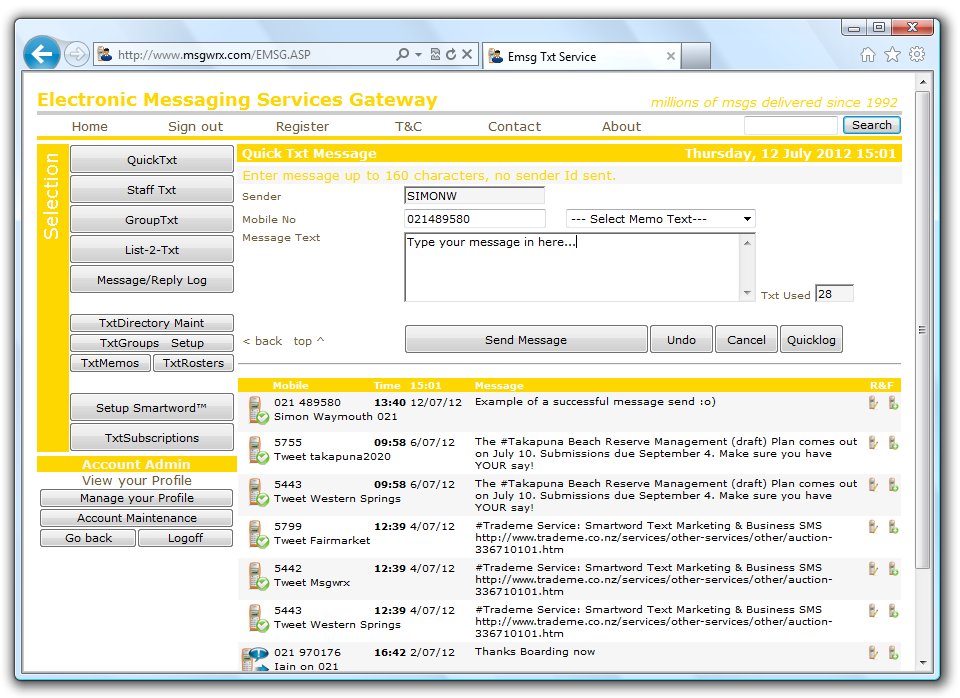Open the browser settings gear icon
960x698 pixels.
(x=919, y=57)
